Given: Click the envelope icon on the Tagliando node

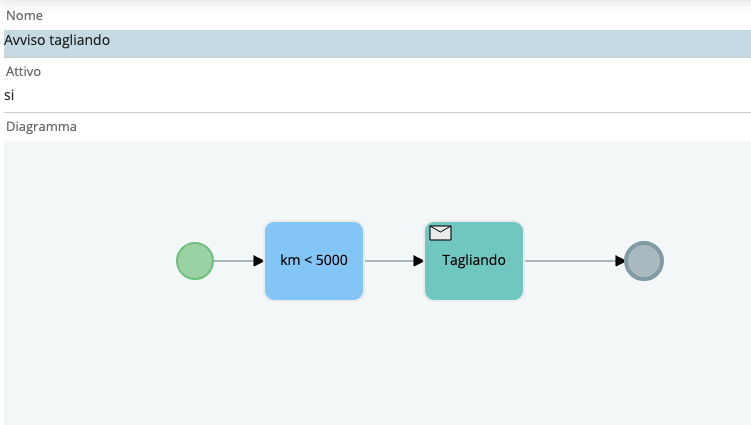Looking at the screenshot, I should [x=440, y=233].
